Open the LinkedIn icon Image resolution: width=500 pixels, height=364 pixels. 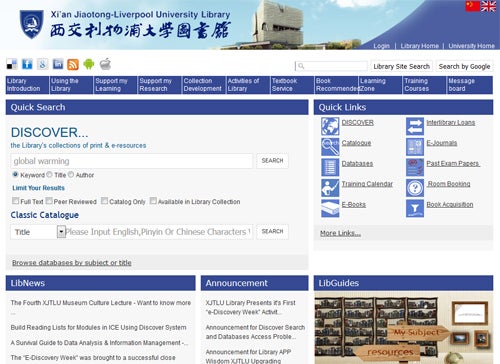coord(58,64)
